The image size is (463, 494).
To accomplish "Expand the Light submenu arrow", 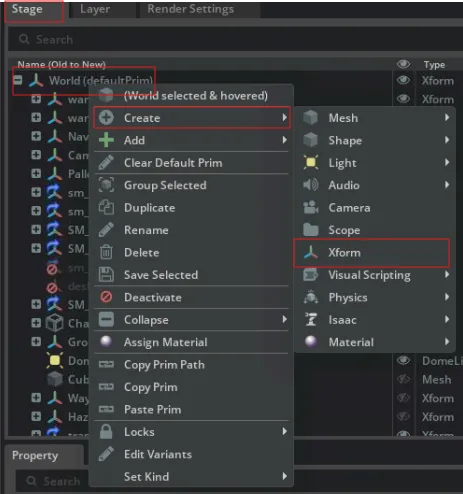I will click(x=447, y=162).
